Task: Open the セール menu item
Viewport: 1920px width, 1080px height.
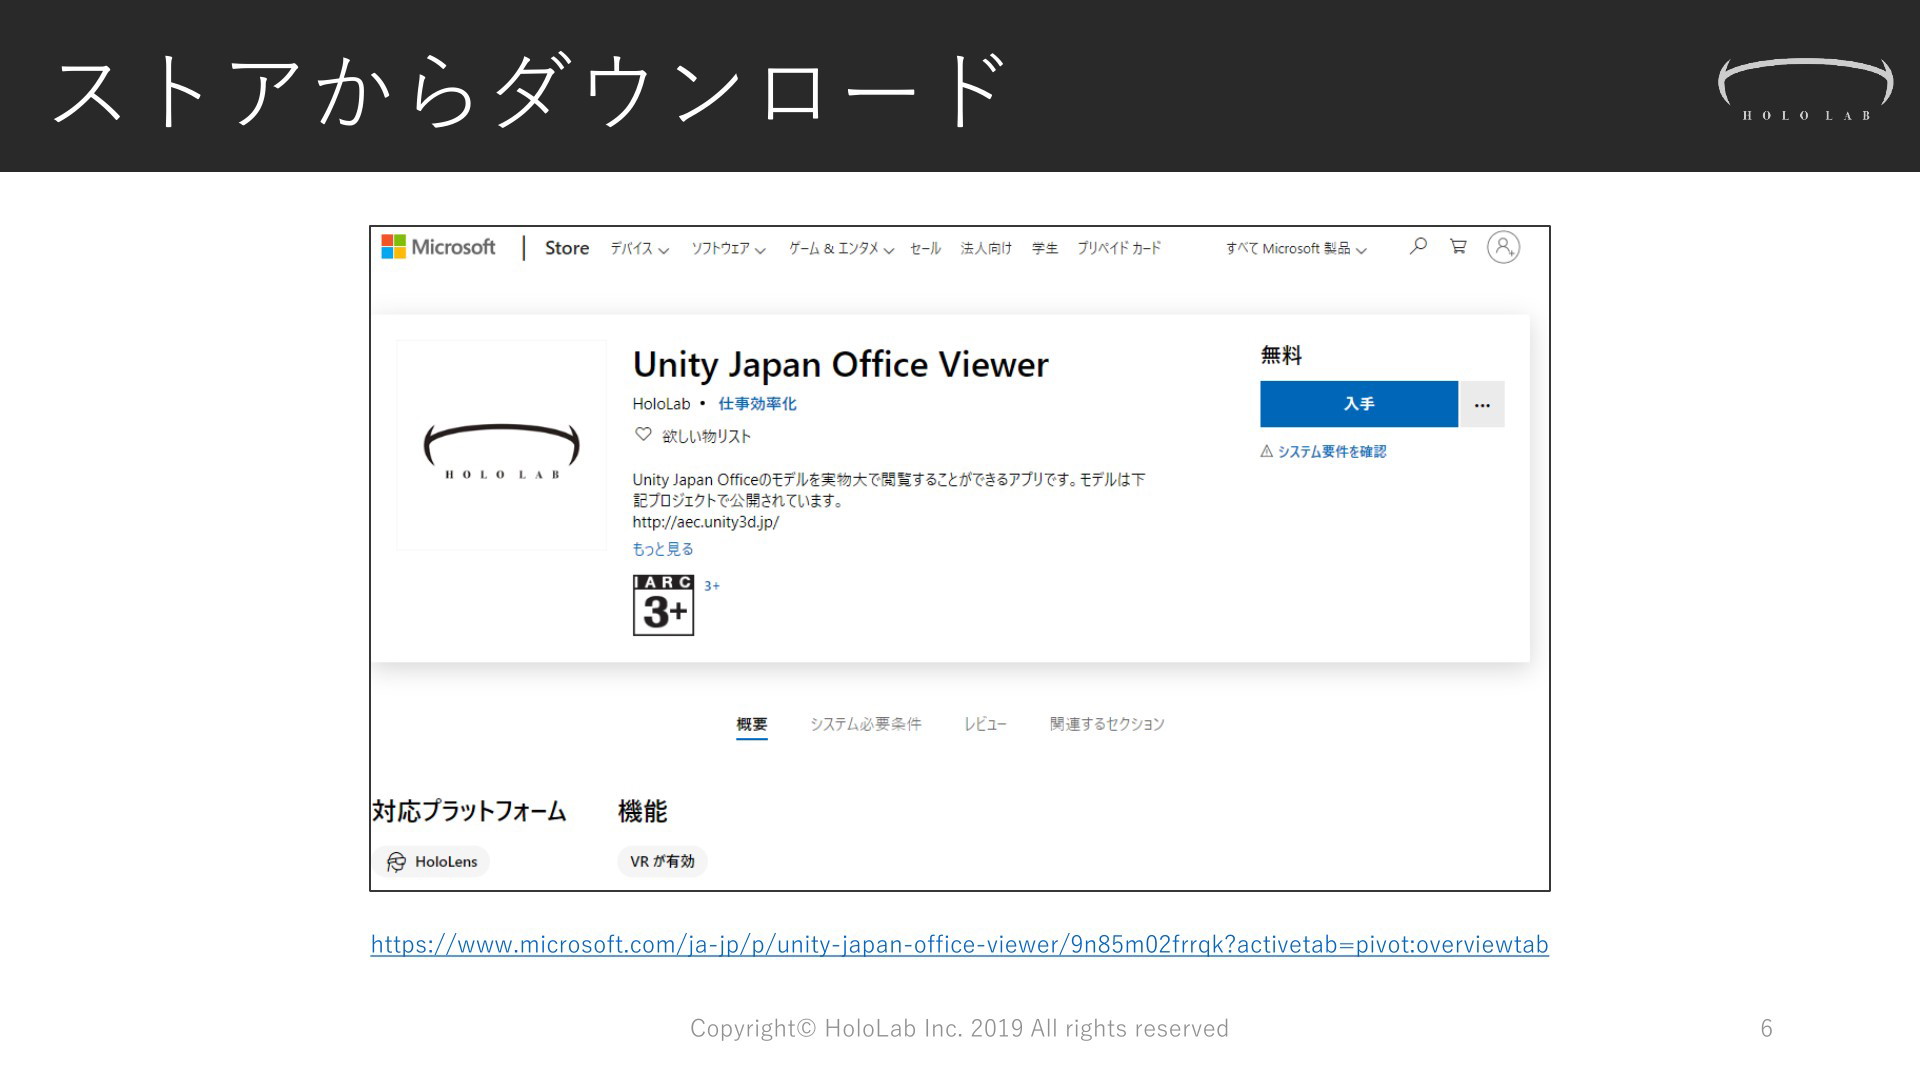Action: (x=925, y=249)
